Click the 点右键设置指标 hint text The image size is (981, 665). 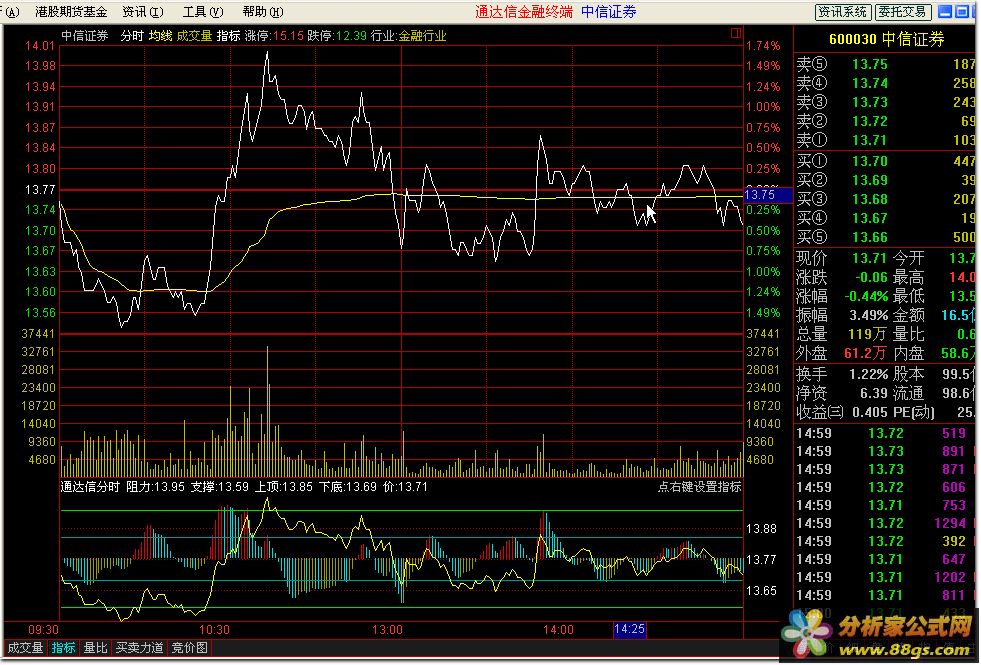(699, 487)
